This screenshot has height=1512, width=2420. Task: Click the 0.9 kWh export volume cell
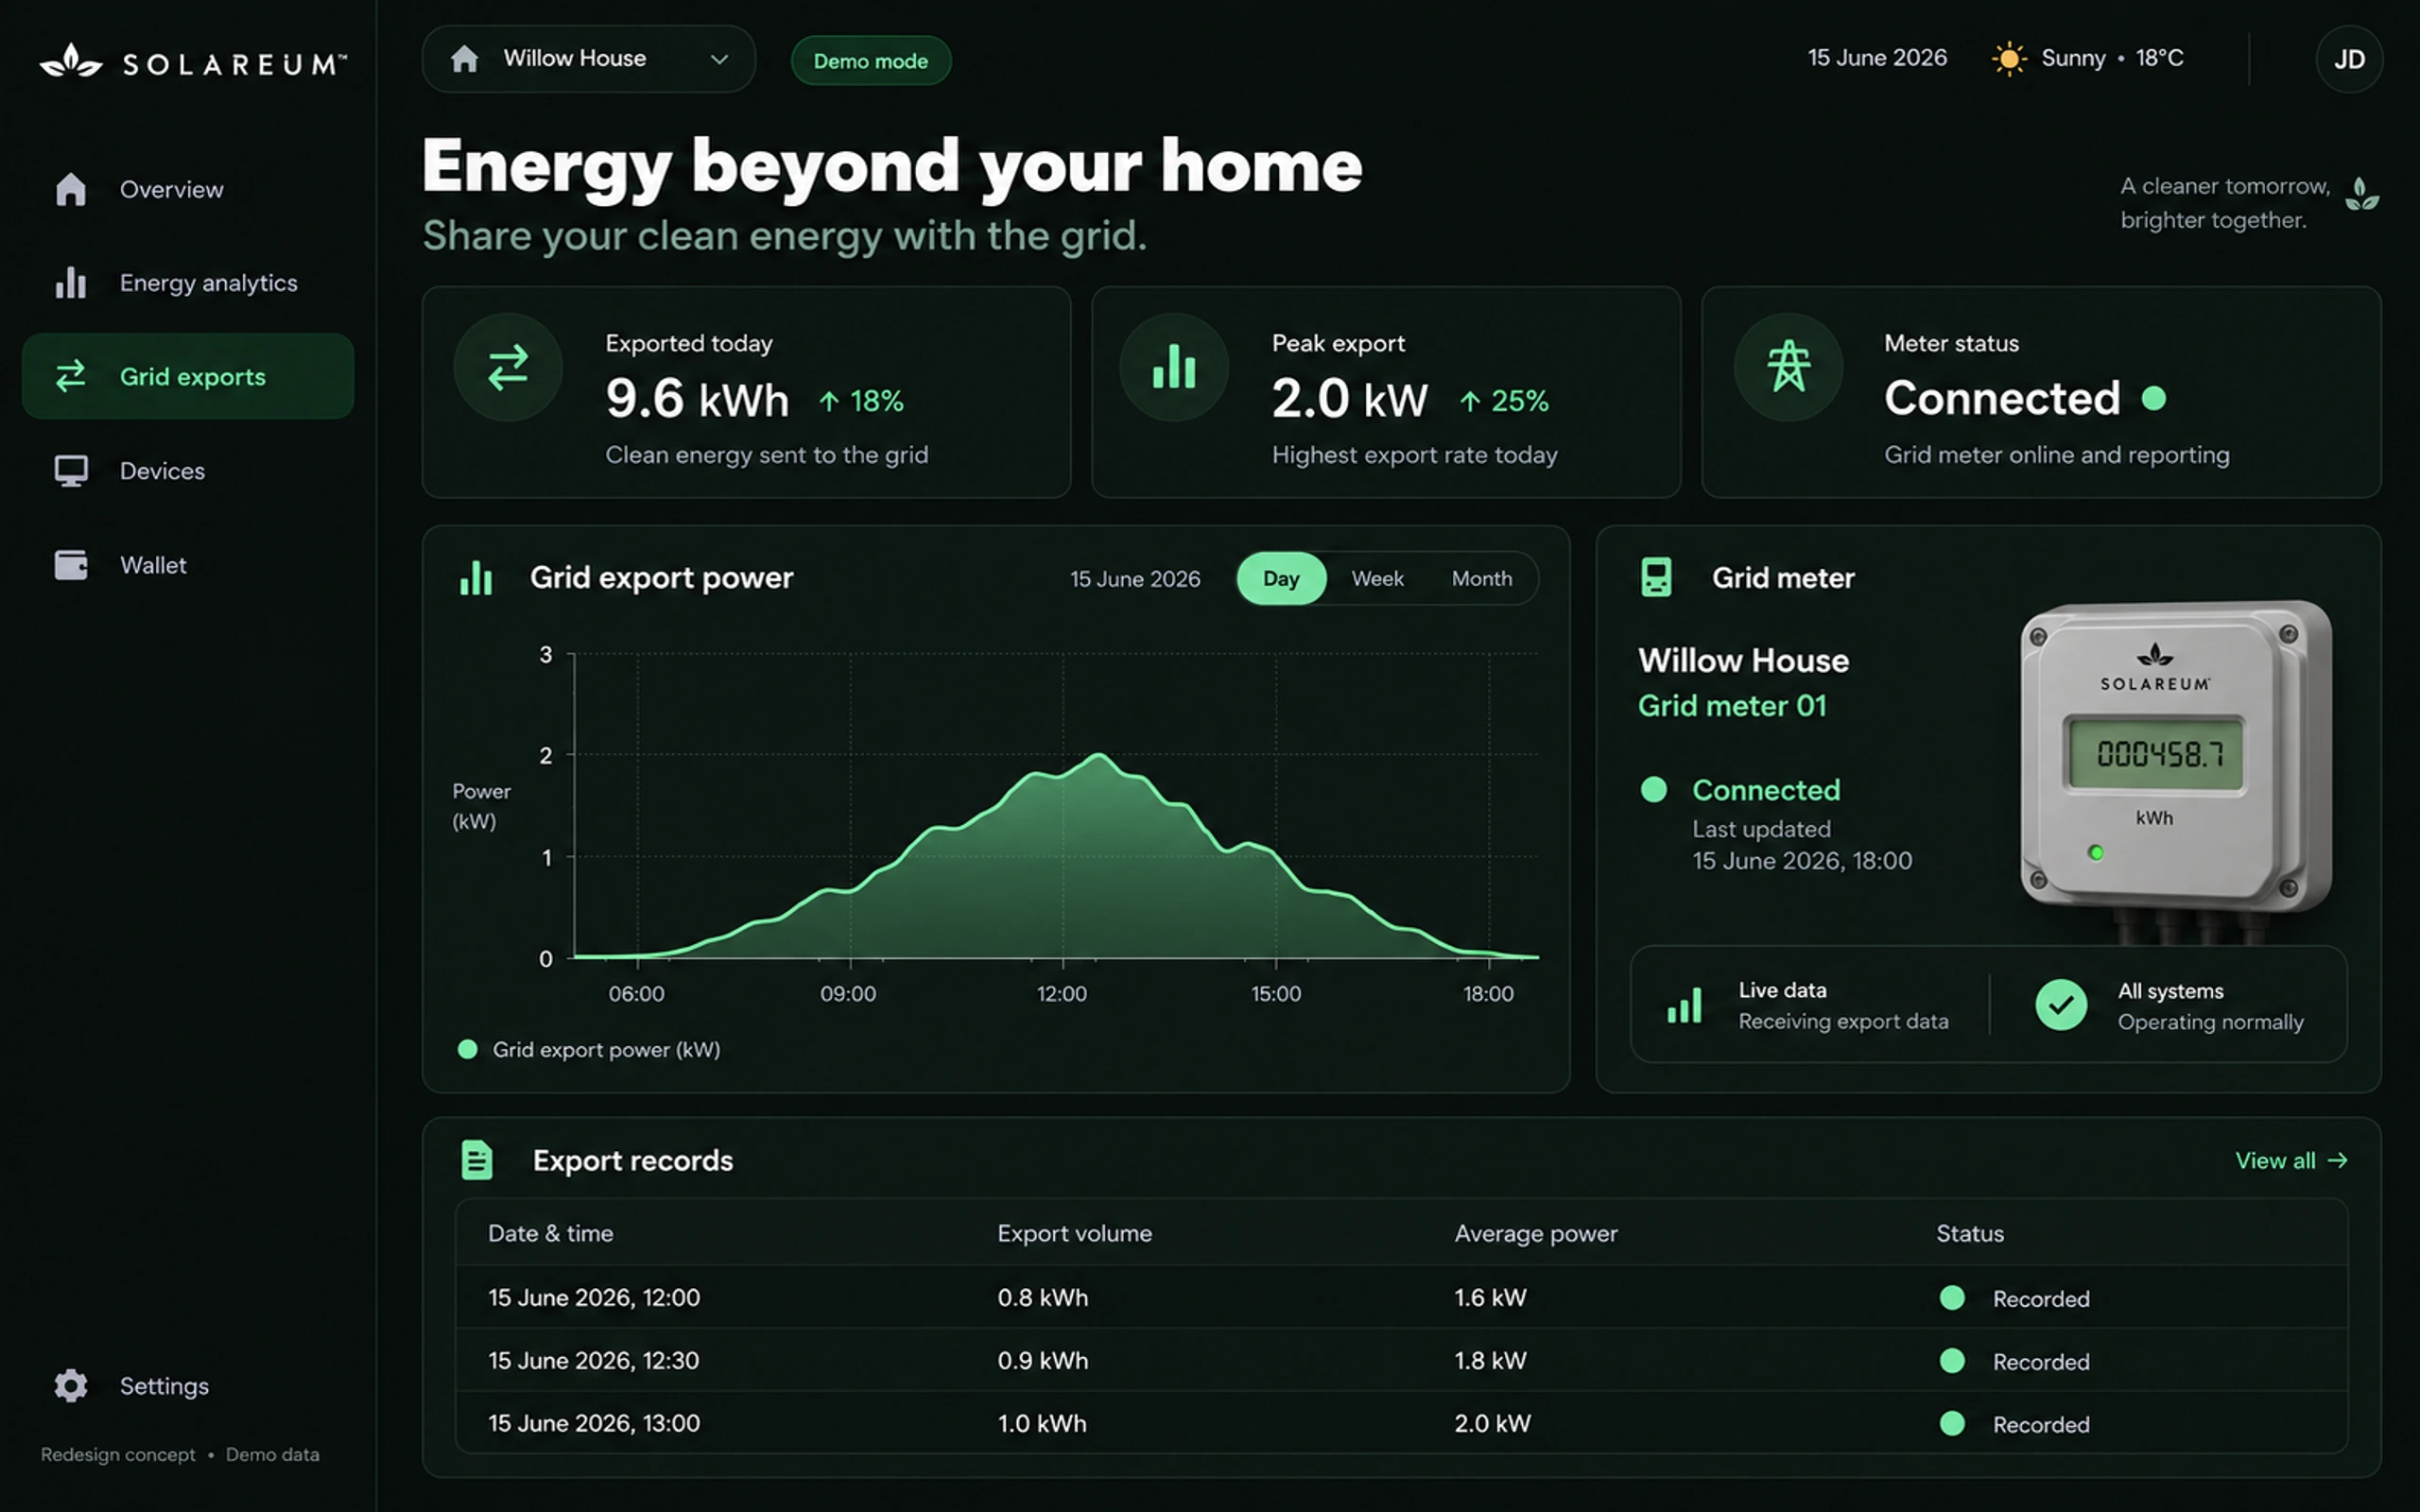point(1042,1360)
